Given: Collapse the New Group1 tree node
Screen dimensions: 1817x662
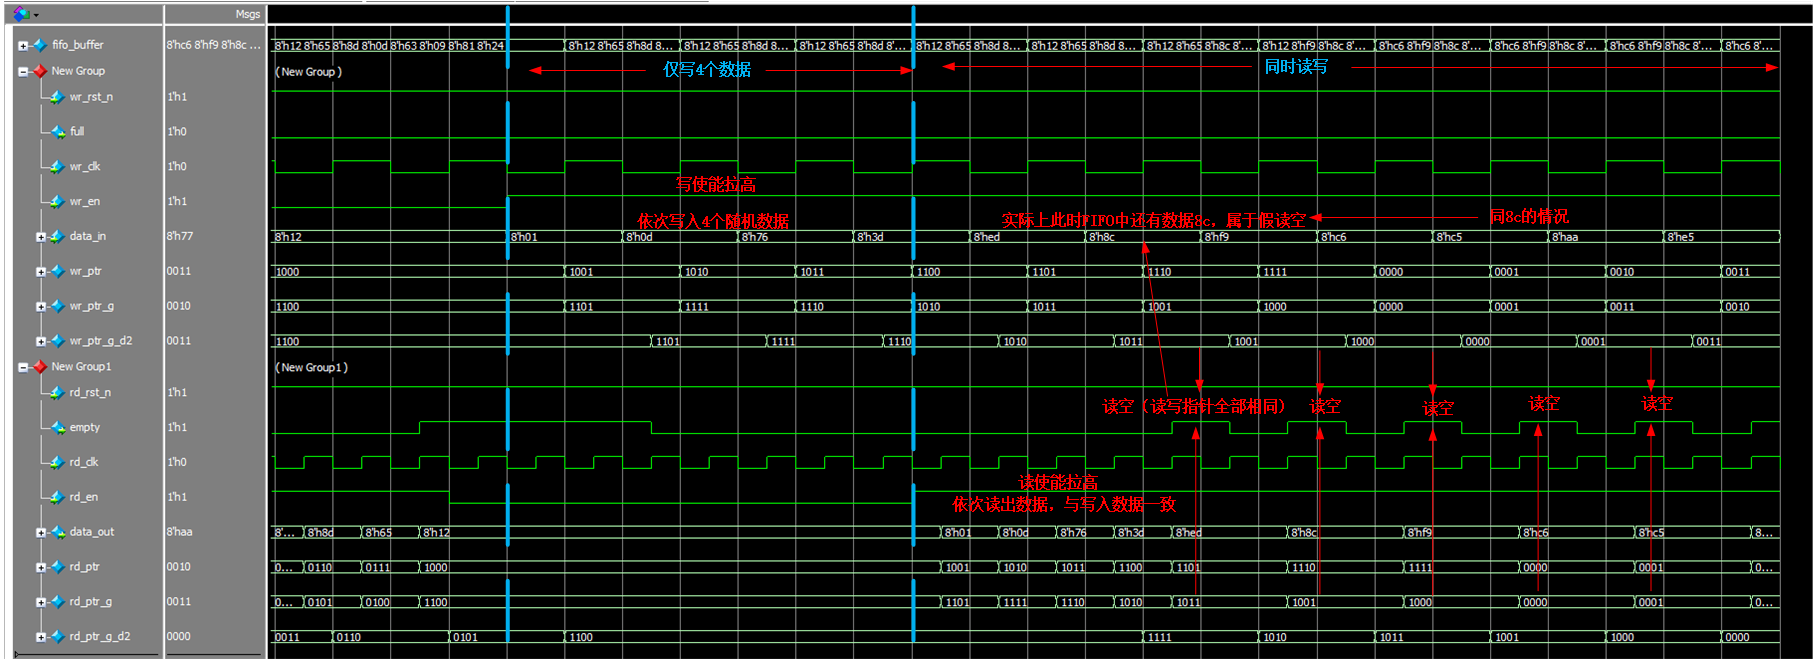Looking at the screenshot, I should 23,367.
